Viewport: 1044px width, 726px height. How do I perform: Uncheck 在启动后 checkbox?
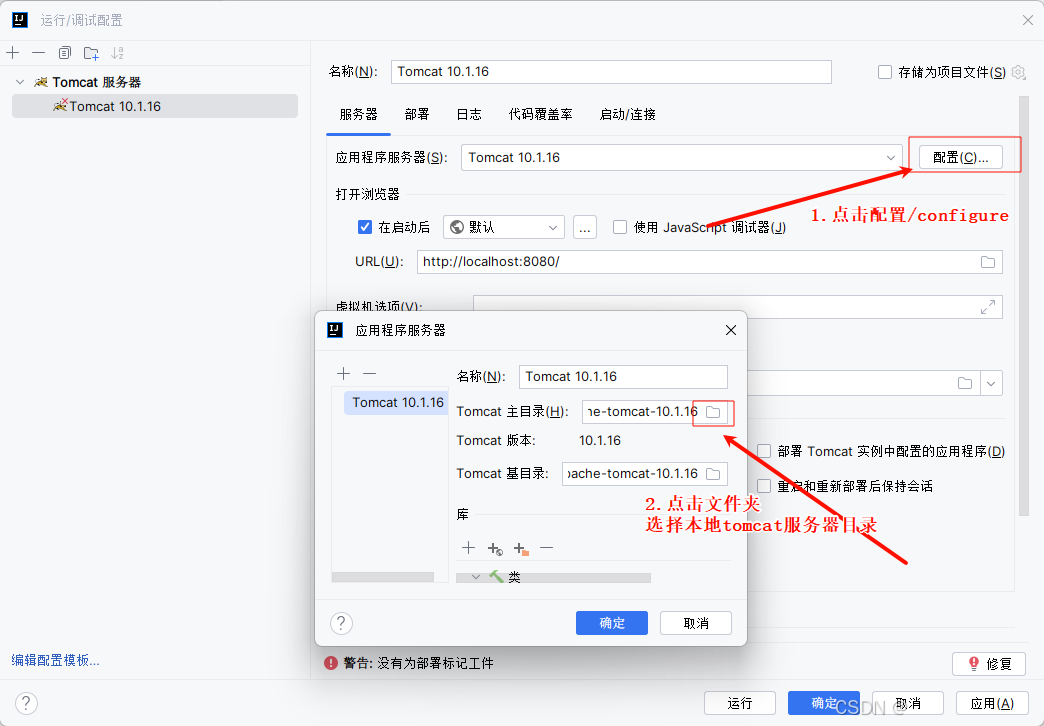pos(365,227)
